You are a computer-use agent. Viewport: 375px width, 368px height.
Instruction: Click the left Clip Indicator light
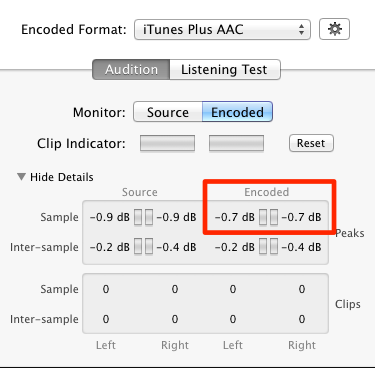[167, 143]
